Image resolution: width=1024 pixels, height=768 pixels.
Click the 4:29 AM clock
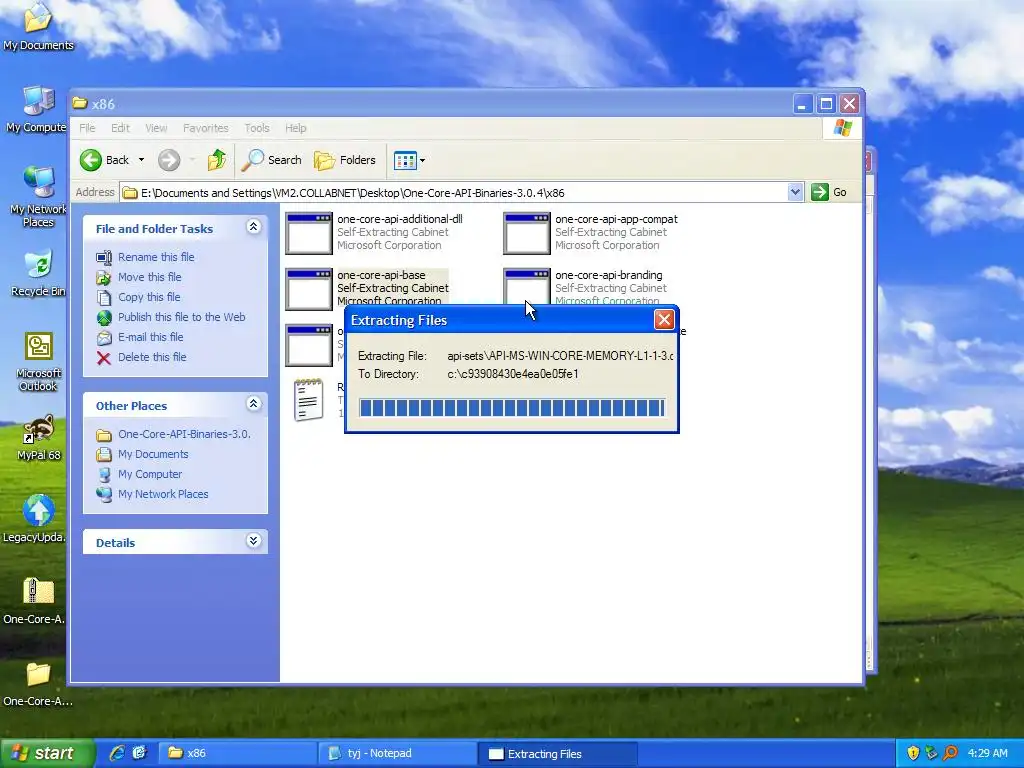[x=987, y=754]
